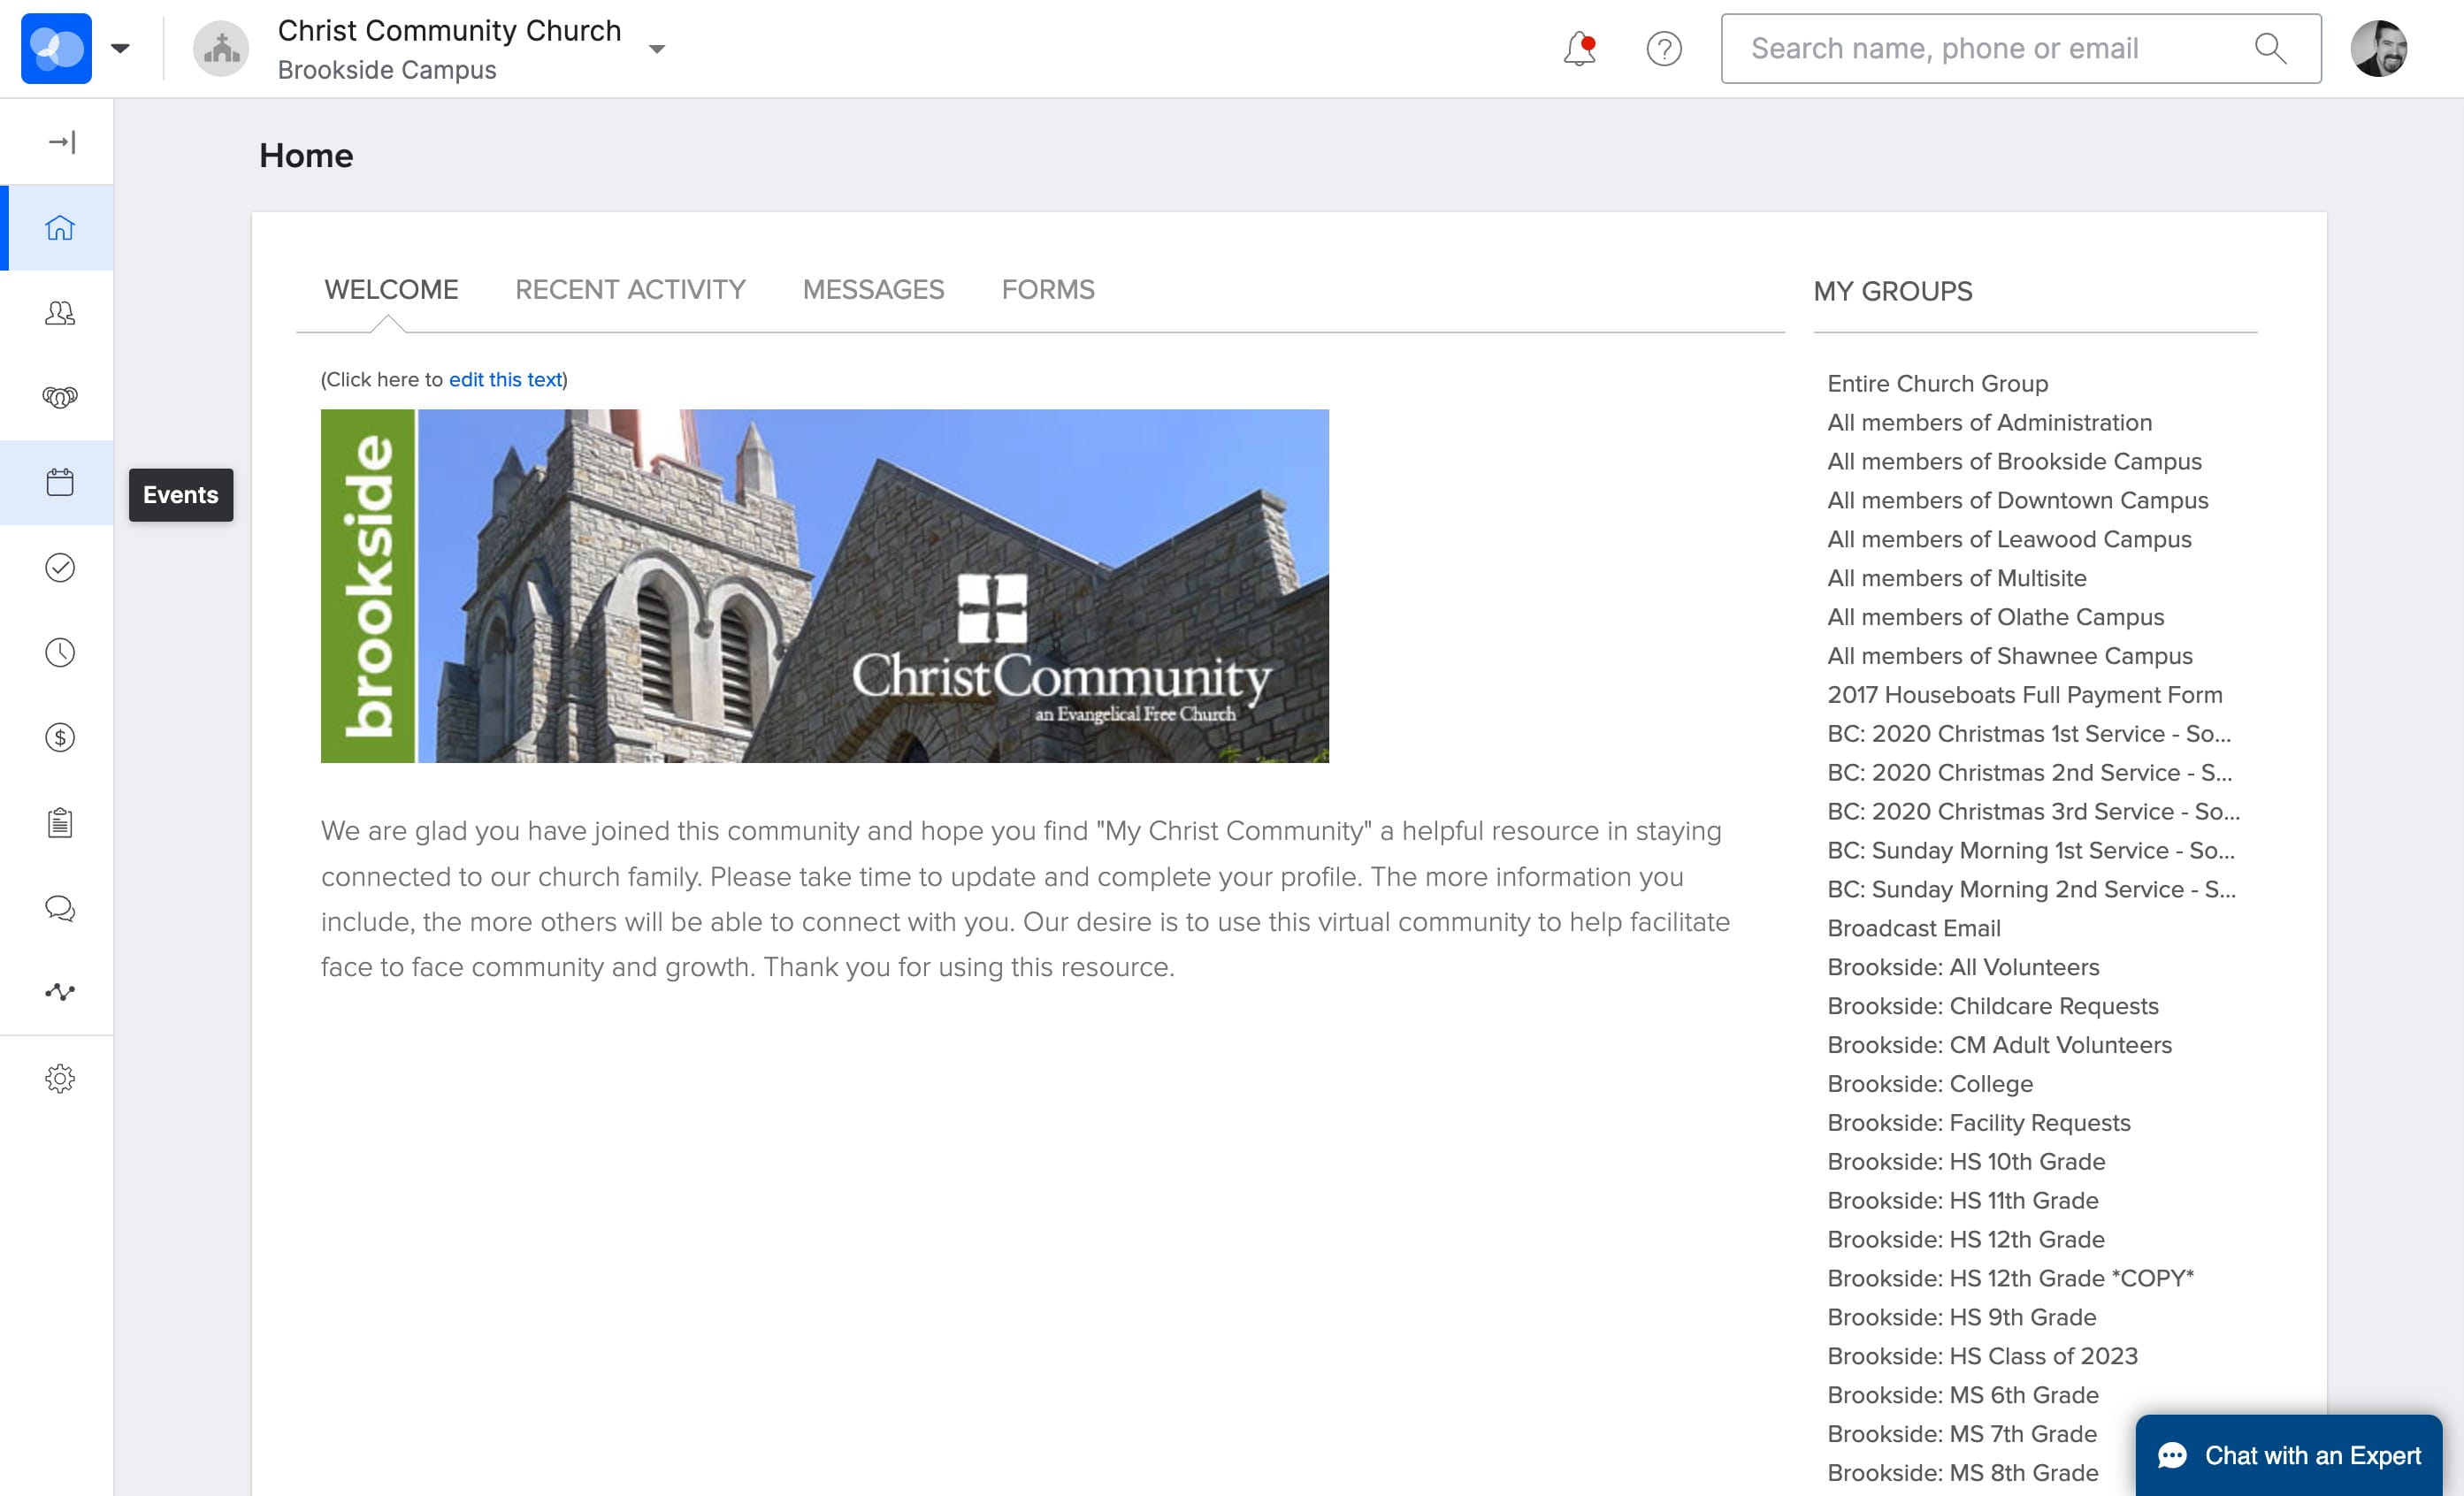Screen dimensions: 2464x1496
Task: Open the Broadcast Email group
Action: pyautogui.click(x=1914, y=929)
